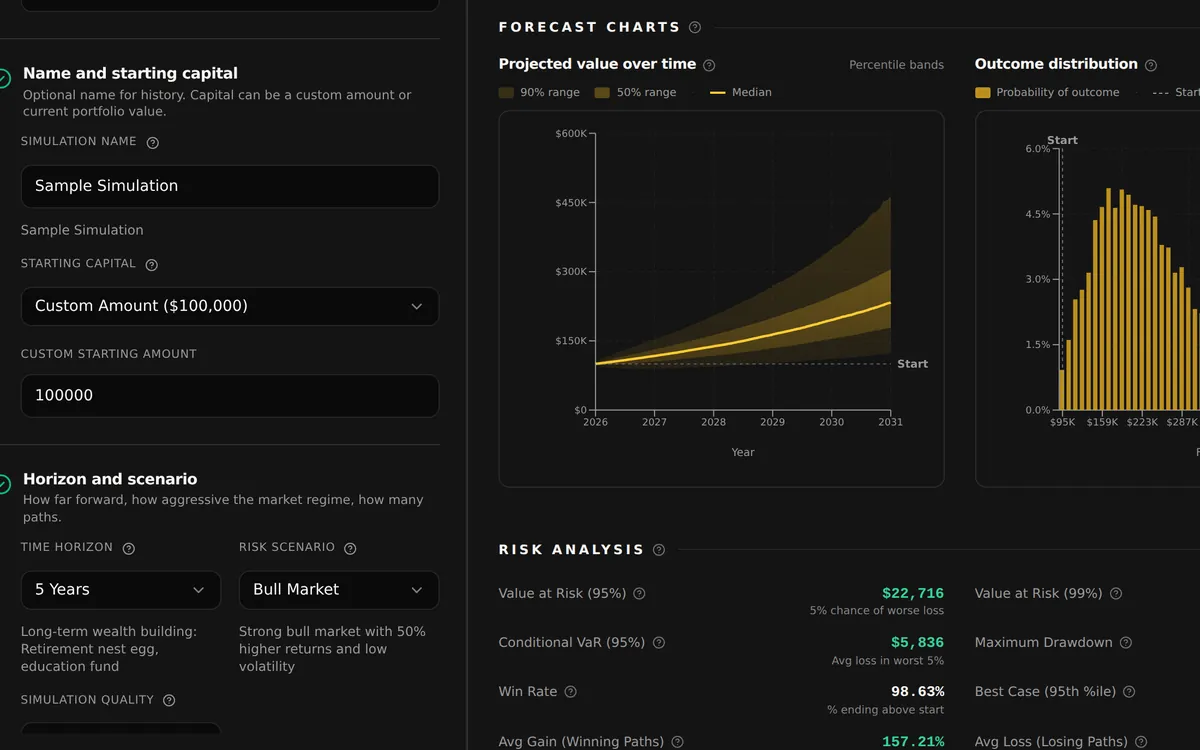Click the $22,716 Value at Risk figure
Screen dimensions: 1200x750
click(913, 593)
